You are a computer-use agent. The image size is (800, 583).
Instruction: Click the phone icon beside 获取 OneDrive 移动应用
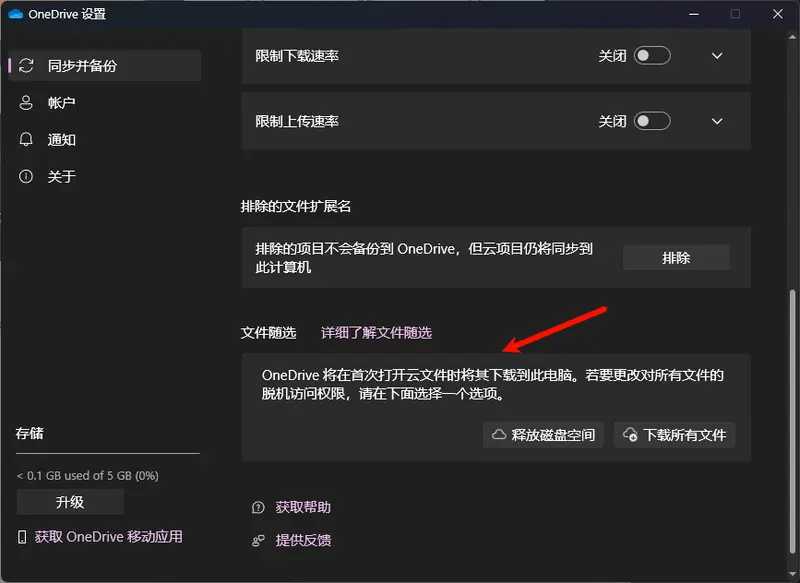tap(22, 537)
